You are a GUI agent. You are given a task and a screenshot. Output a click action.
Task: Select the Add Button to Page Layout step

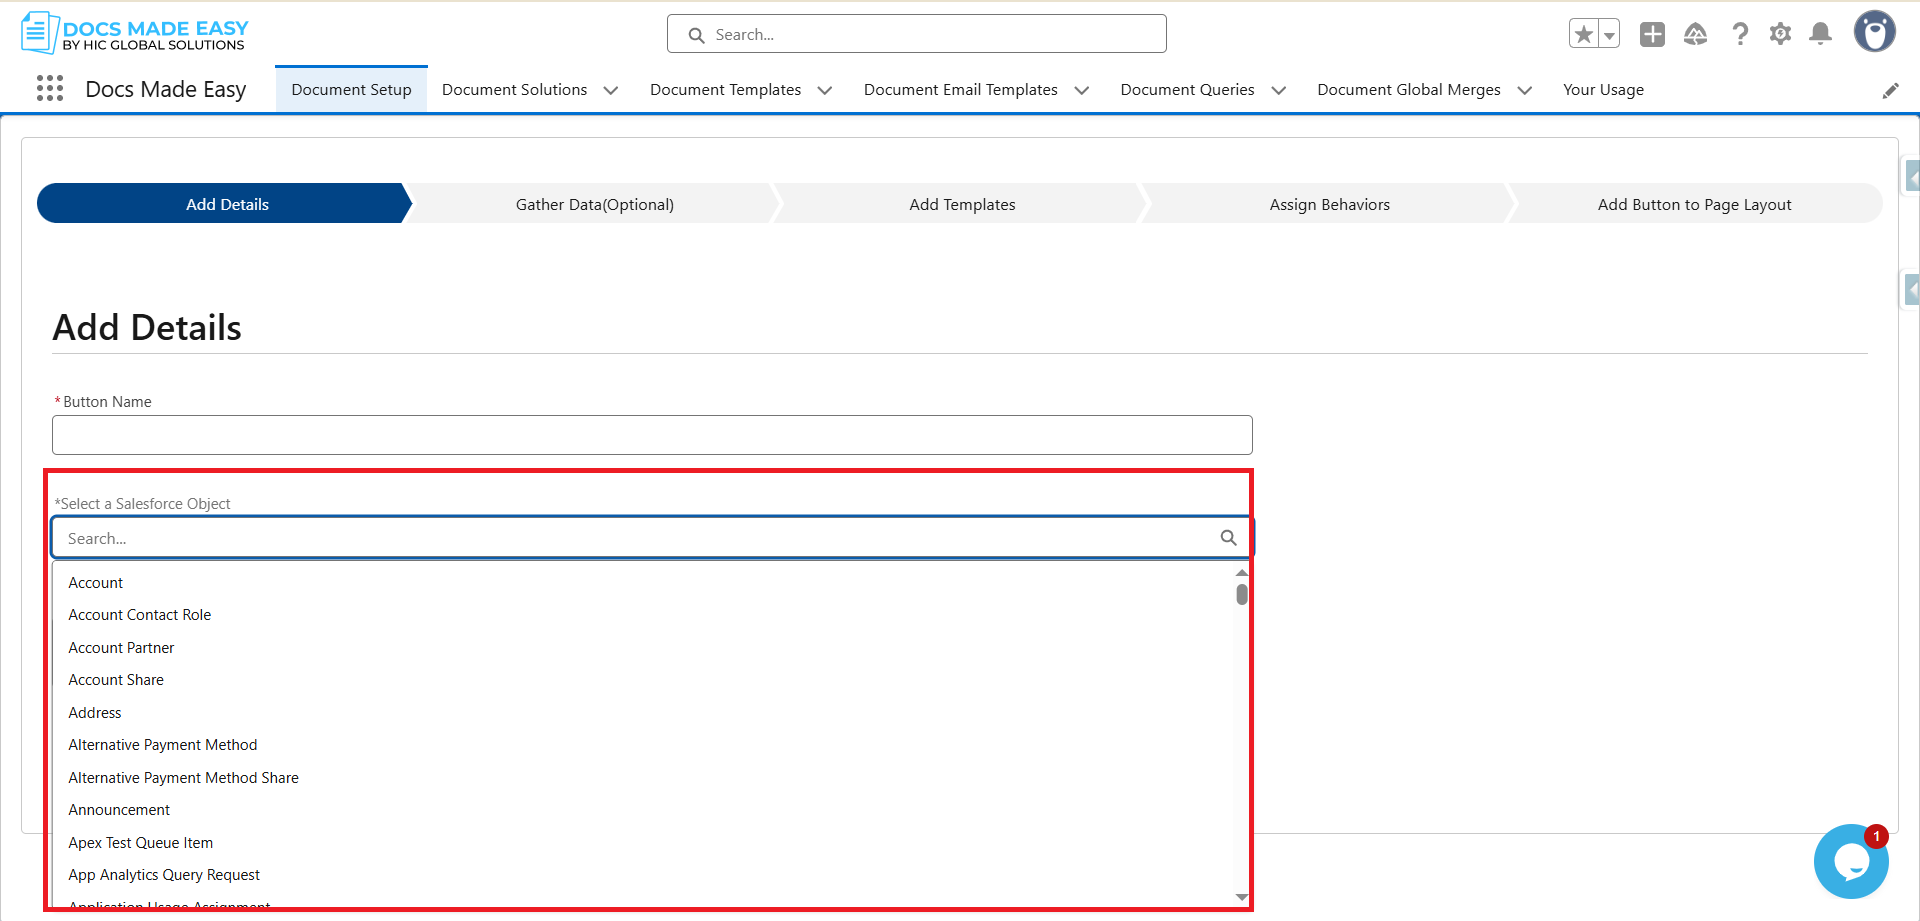[1695, 203]
